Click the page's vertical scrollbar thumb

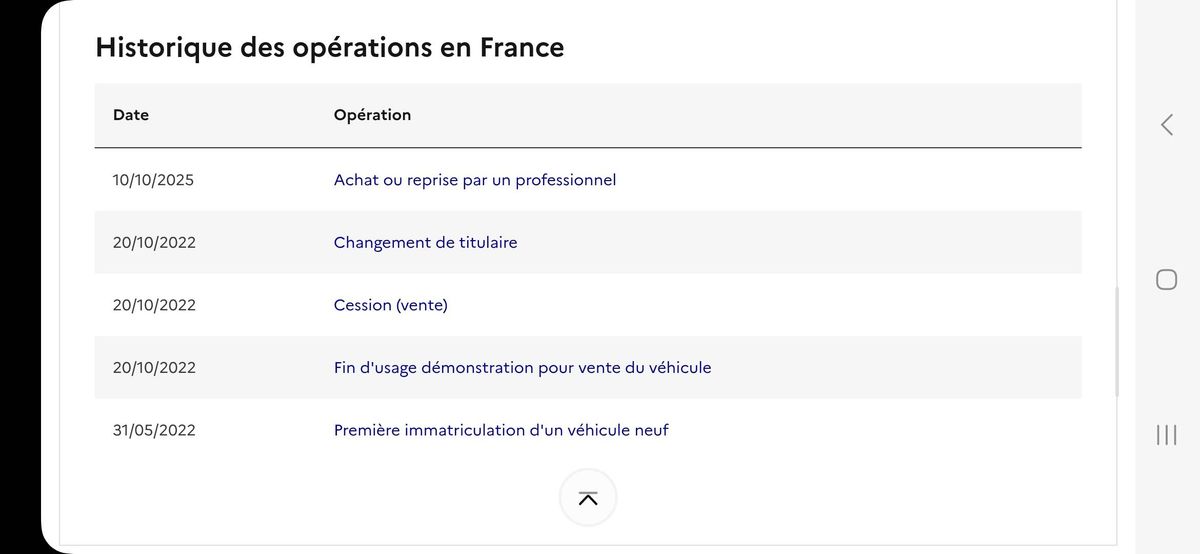(1116, 342)
